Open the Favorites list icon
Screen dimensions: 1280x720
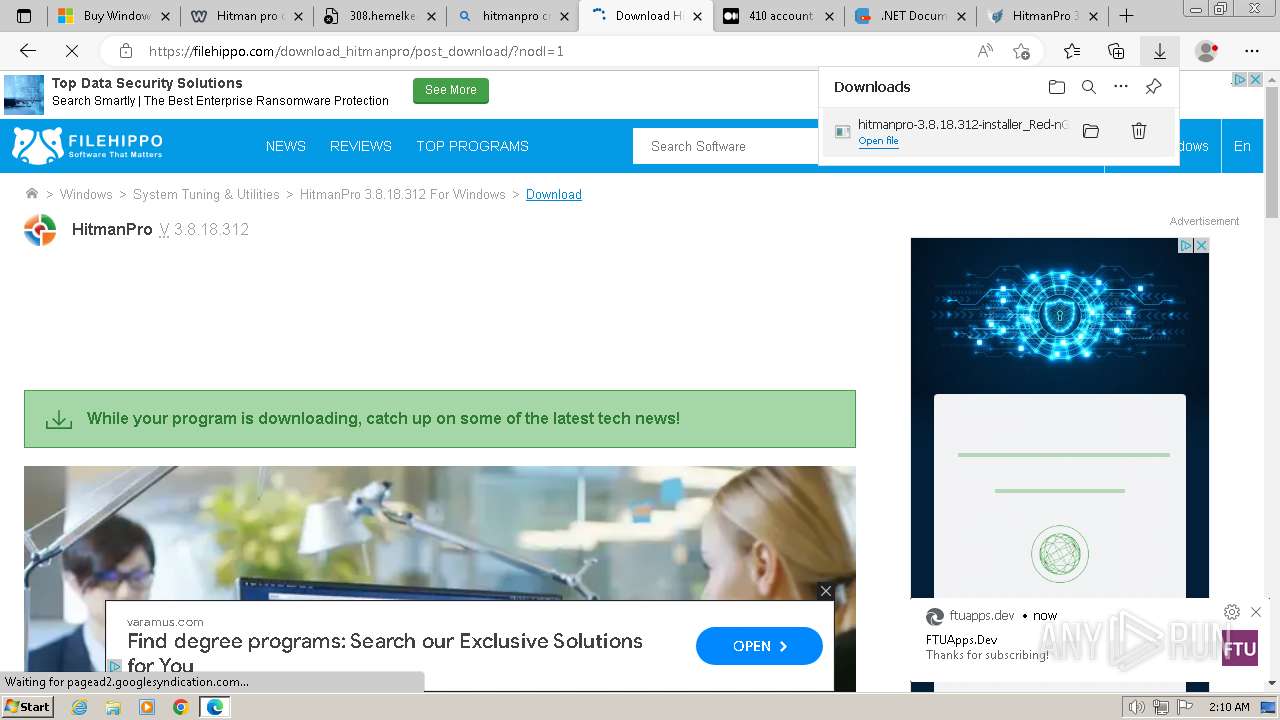1072,51
